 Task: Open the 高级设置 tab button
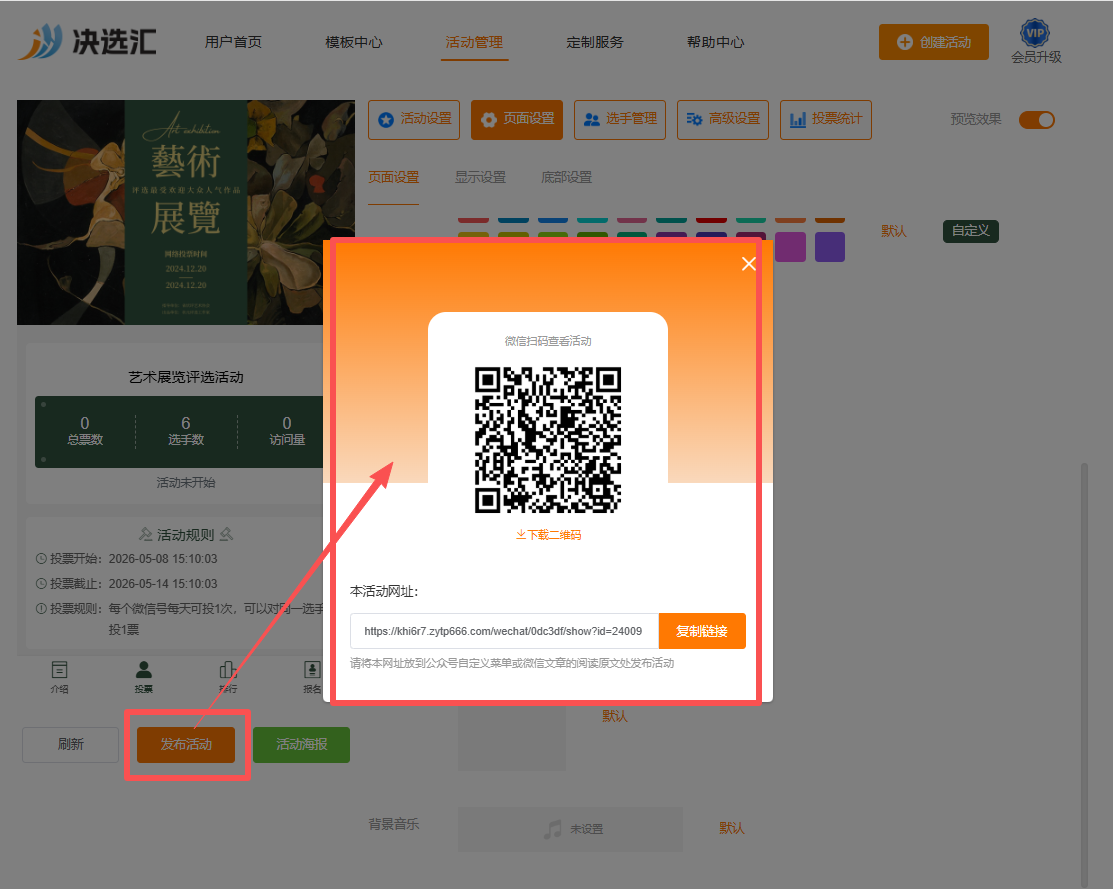point(723,119)
